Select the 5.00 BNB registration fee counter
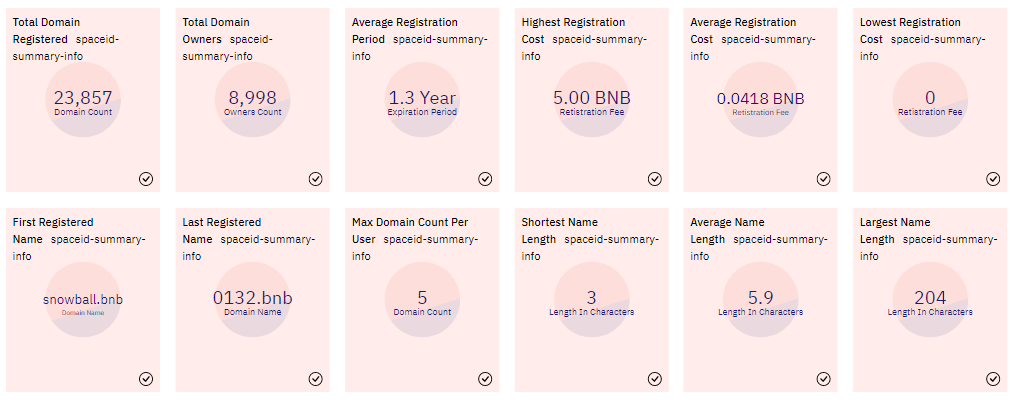 coord(591,98)
